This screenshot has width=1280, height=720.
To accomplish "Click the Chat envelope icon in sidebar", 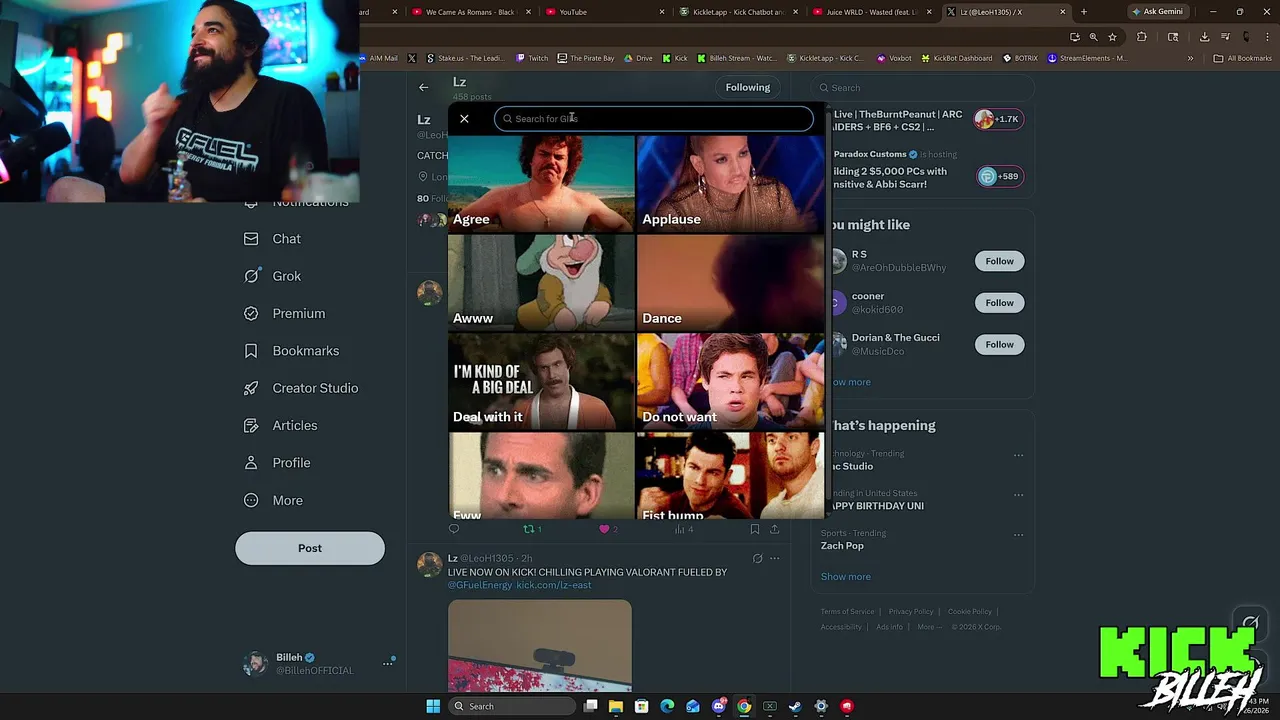I will point(251,239).
